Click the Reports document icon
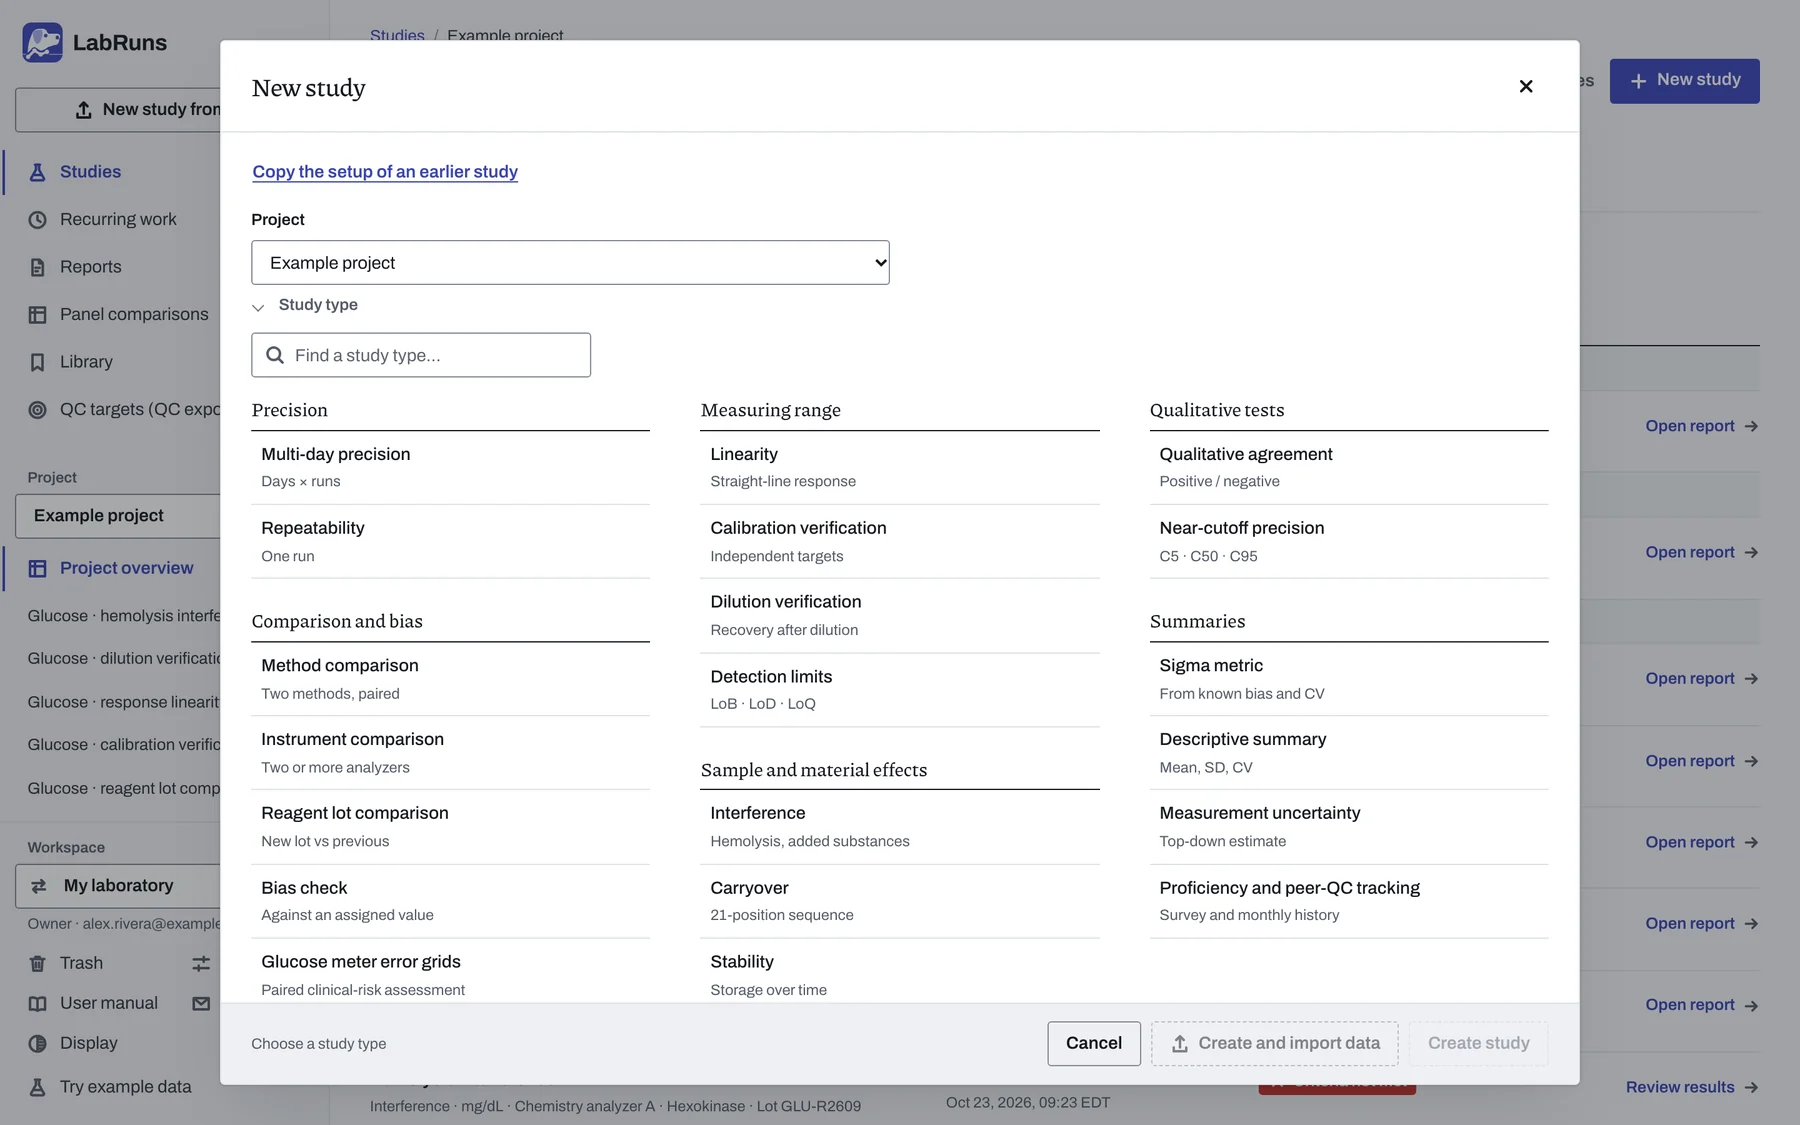The height and width of the screenshot is (1125, 1800). (37, 267)
